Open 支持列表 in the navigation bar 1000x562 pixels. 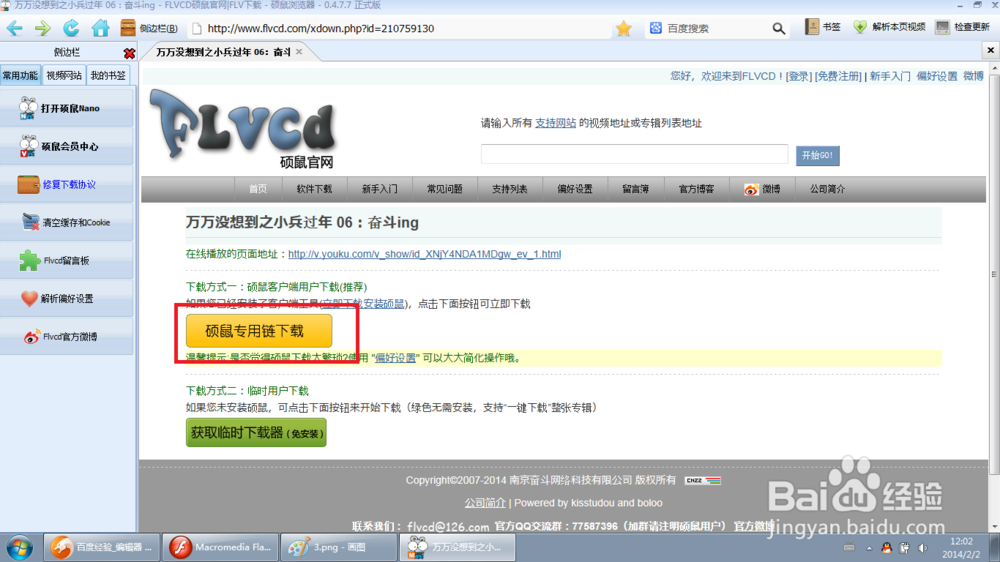510,189
